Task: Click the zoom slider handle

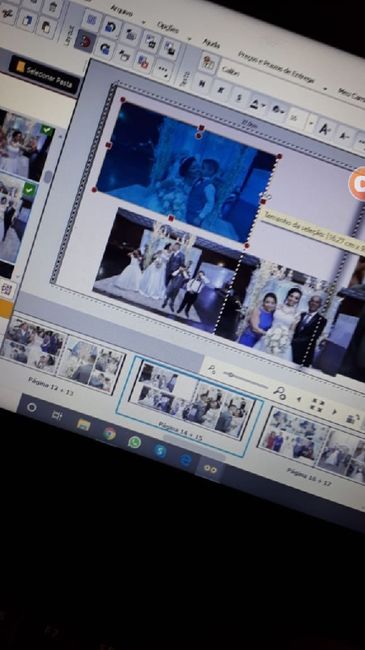Action: (230, 374)
